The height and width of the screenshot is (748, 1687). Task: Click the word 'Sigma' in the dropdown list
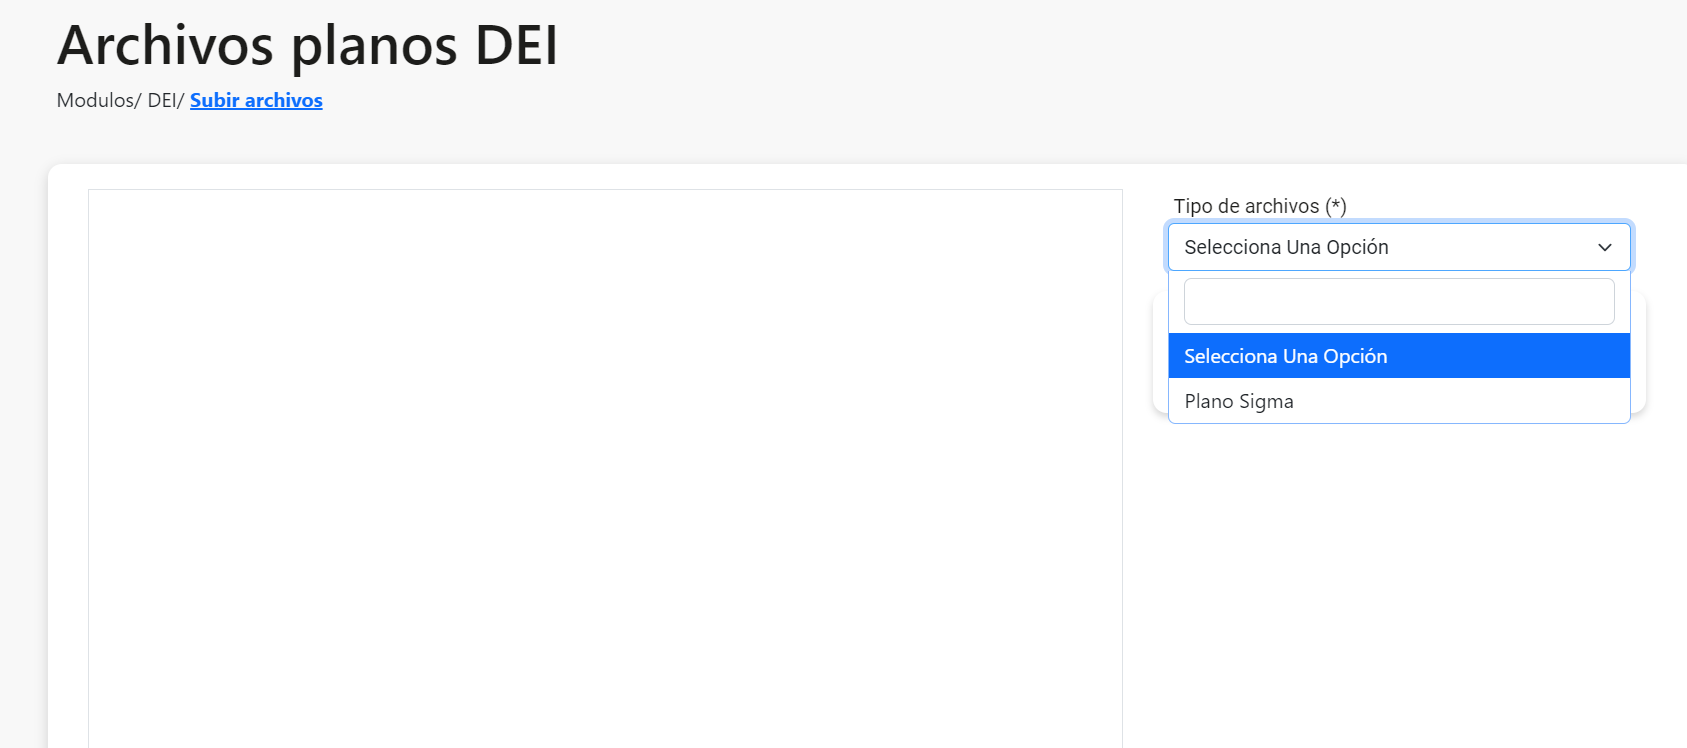(1266, 402)
